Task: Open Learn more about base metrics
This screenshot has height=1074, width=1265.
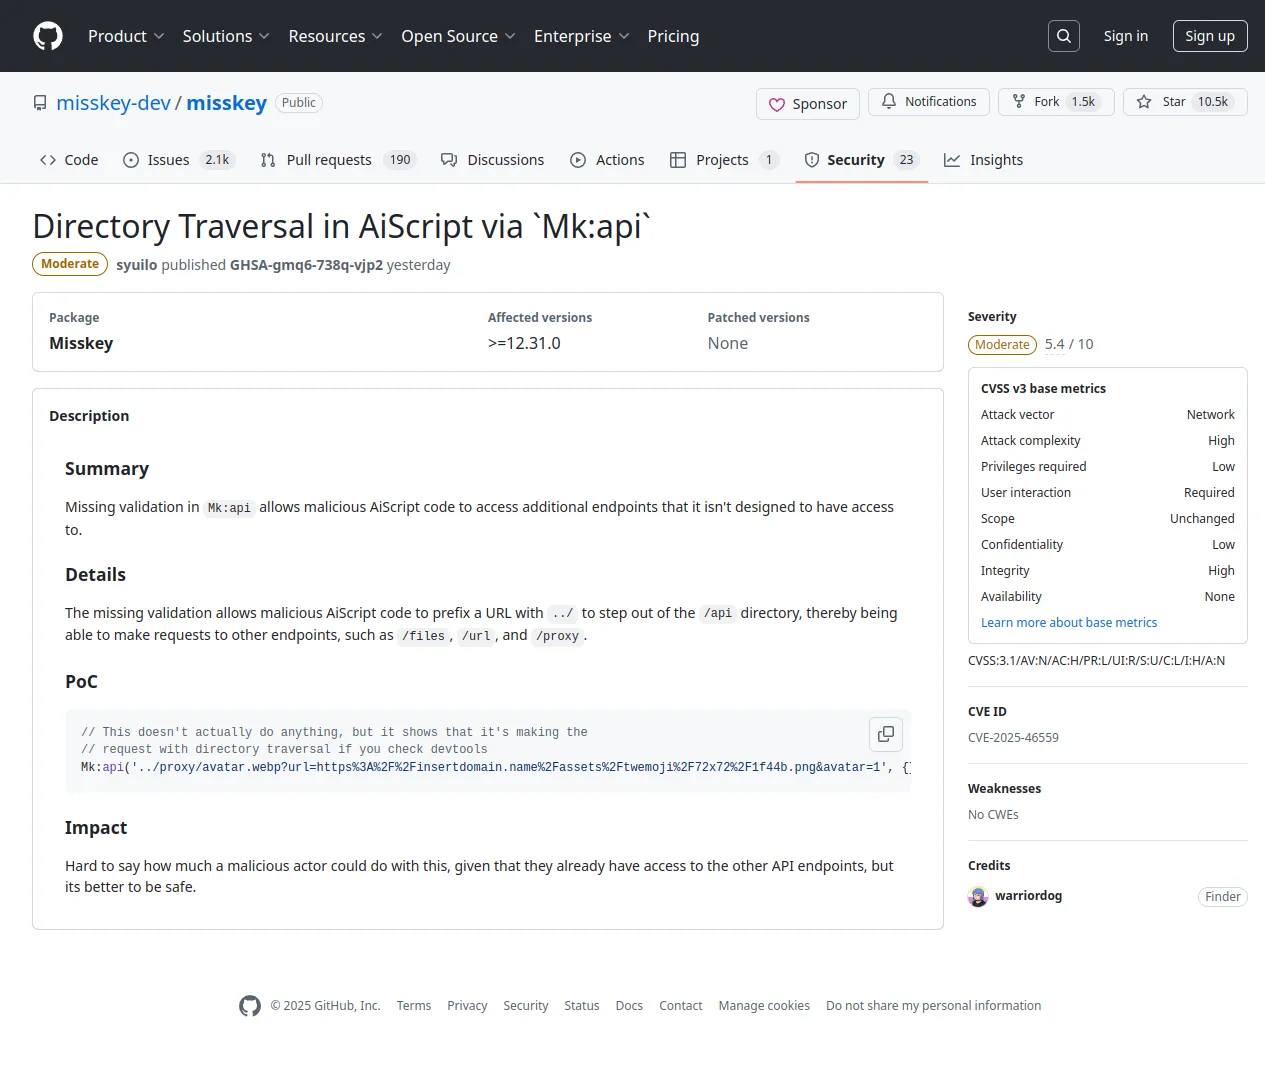Action: click(1069, 623)
